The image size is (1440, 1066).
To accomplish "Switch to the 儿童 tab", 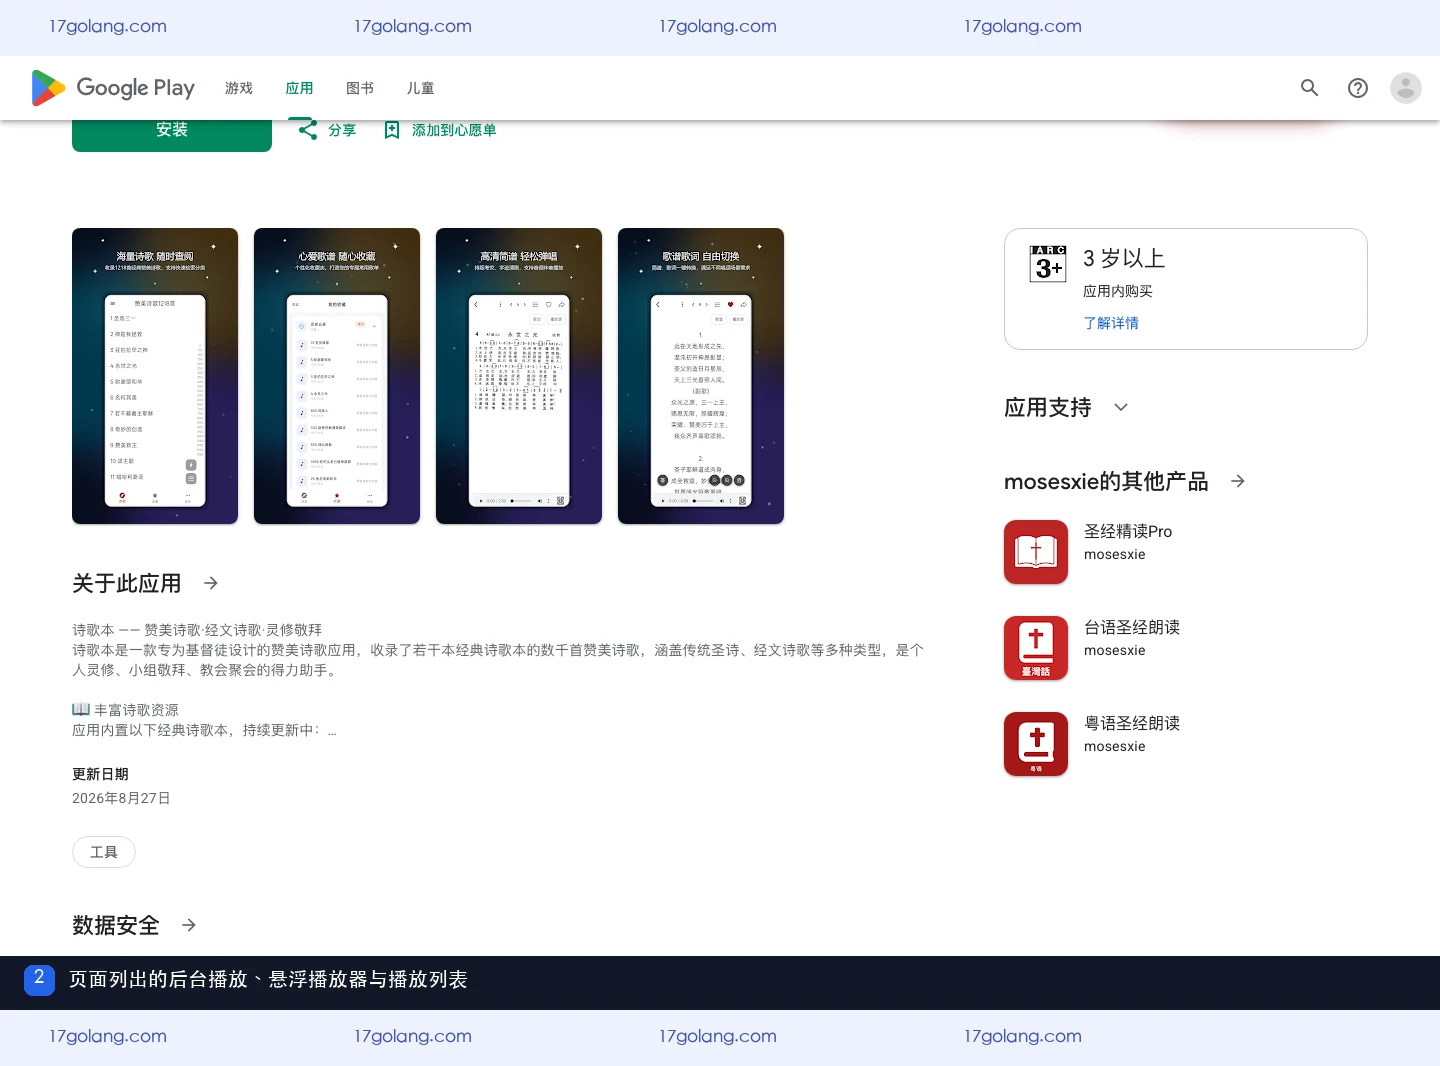I will tap(420, 88).
